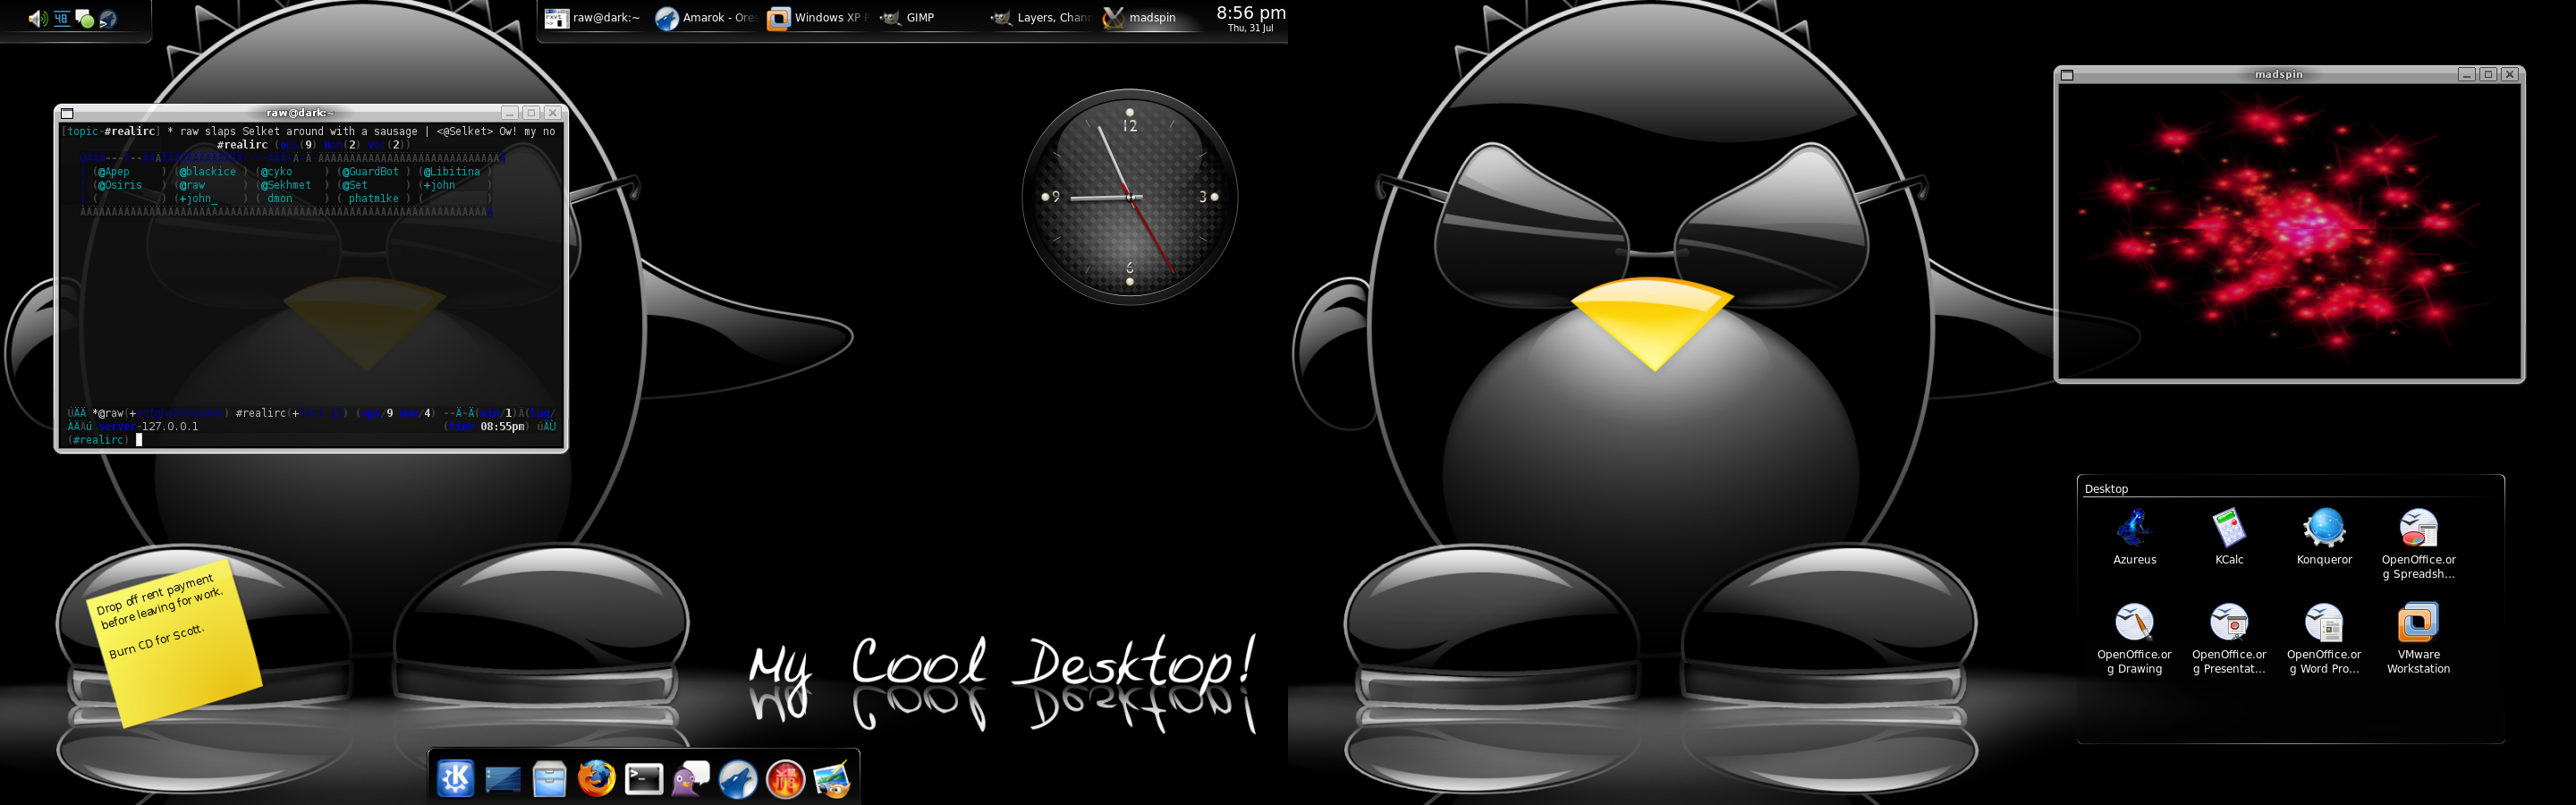This screenshot has height=805, width=2576.
Task: Open the file cabinet file manager in the dock
Action: (549, 778)
